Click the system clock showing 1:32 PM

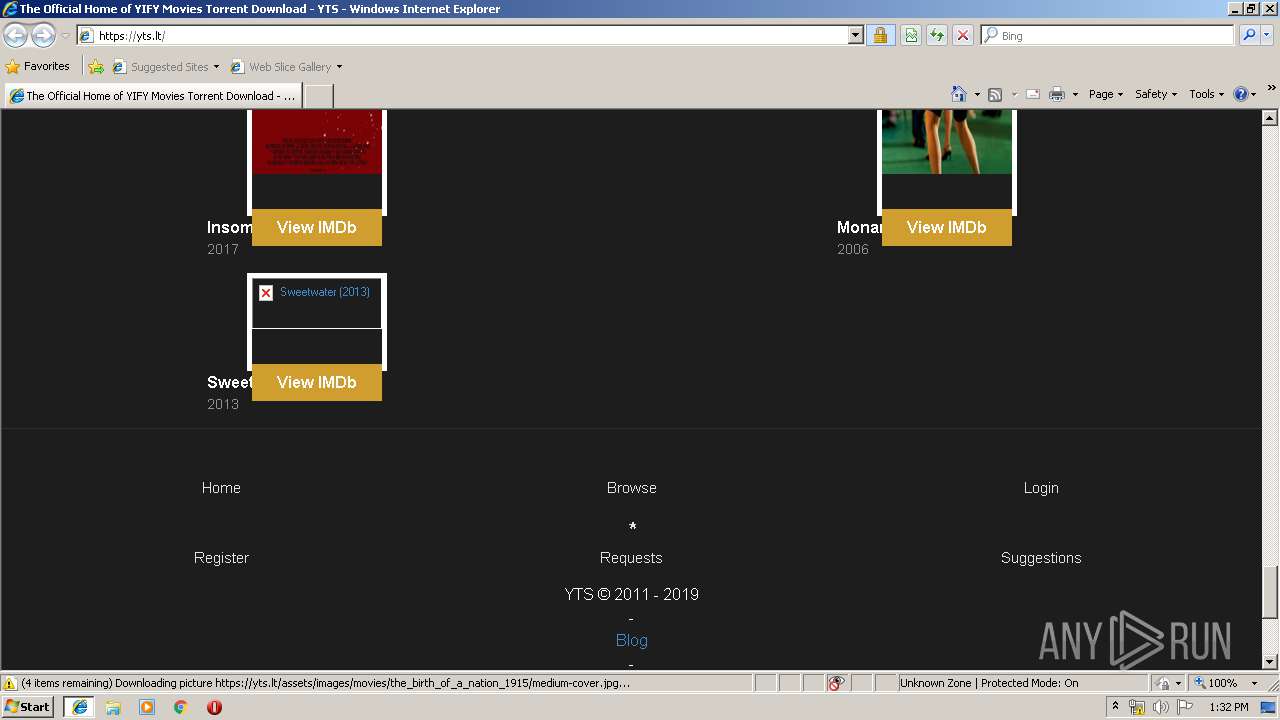point(1228,707)
